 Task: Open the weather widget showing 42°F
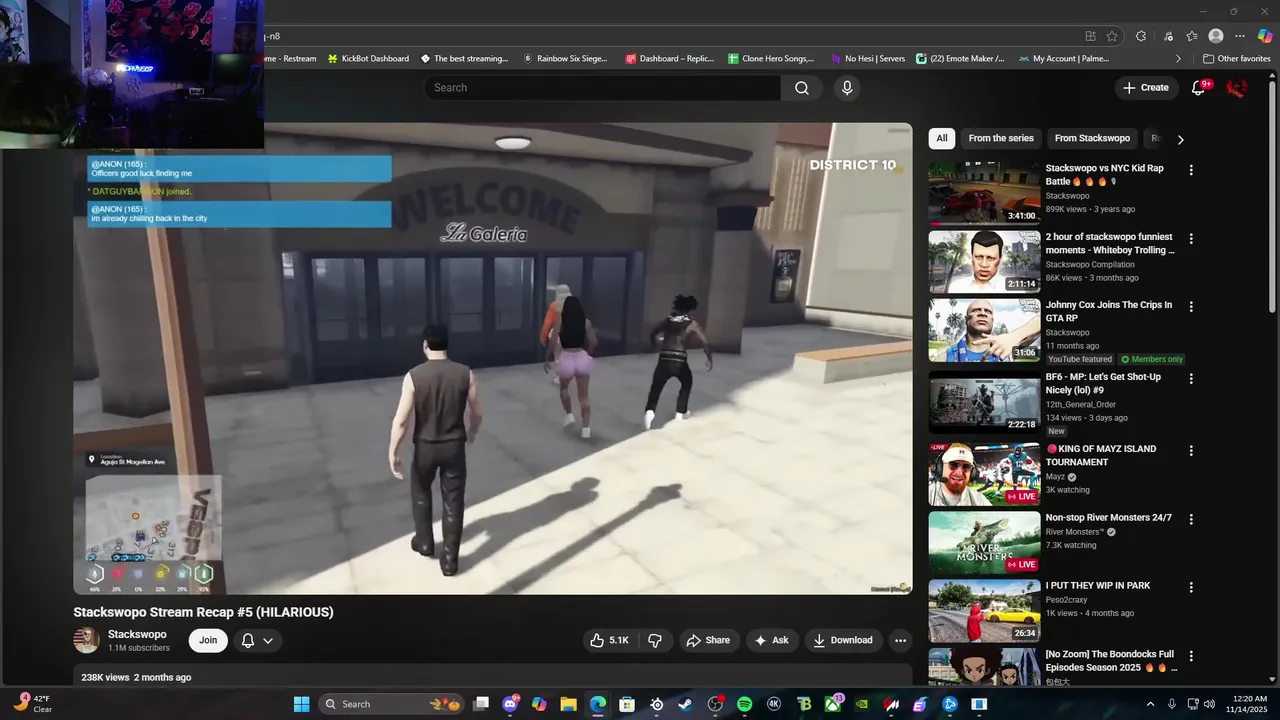pos(32,704)
